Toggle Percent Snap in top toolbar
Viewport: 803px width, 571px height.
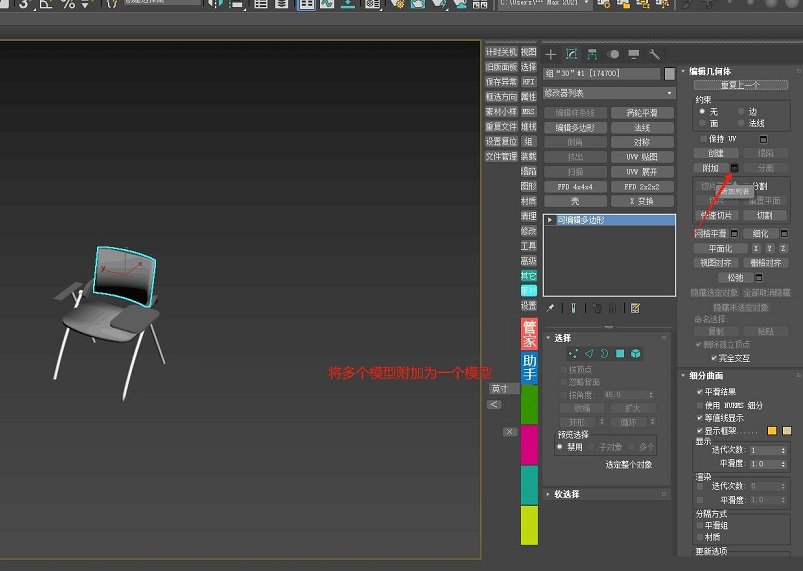pyautogui.click(x=68, y=4)
